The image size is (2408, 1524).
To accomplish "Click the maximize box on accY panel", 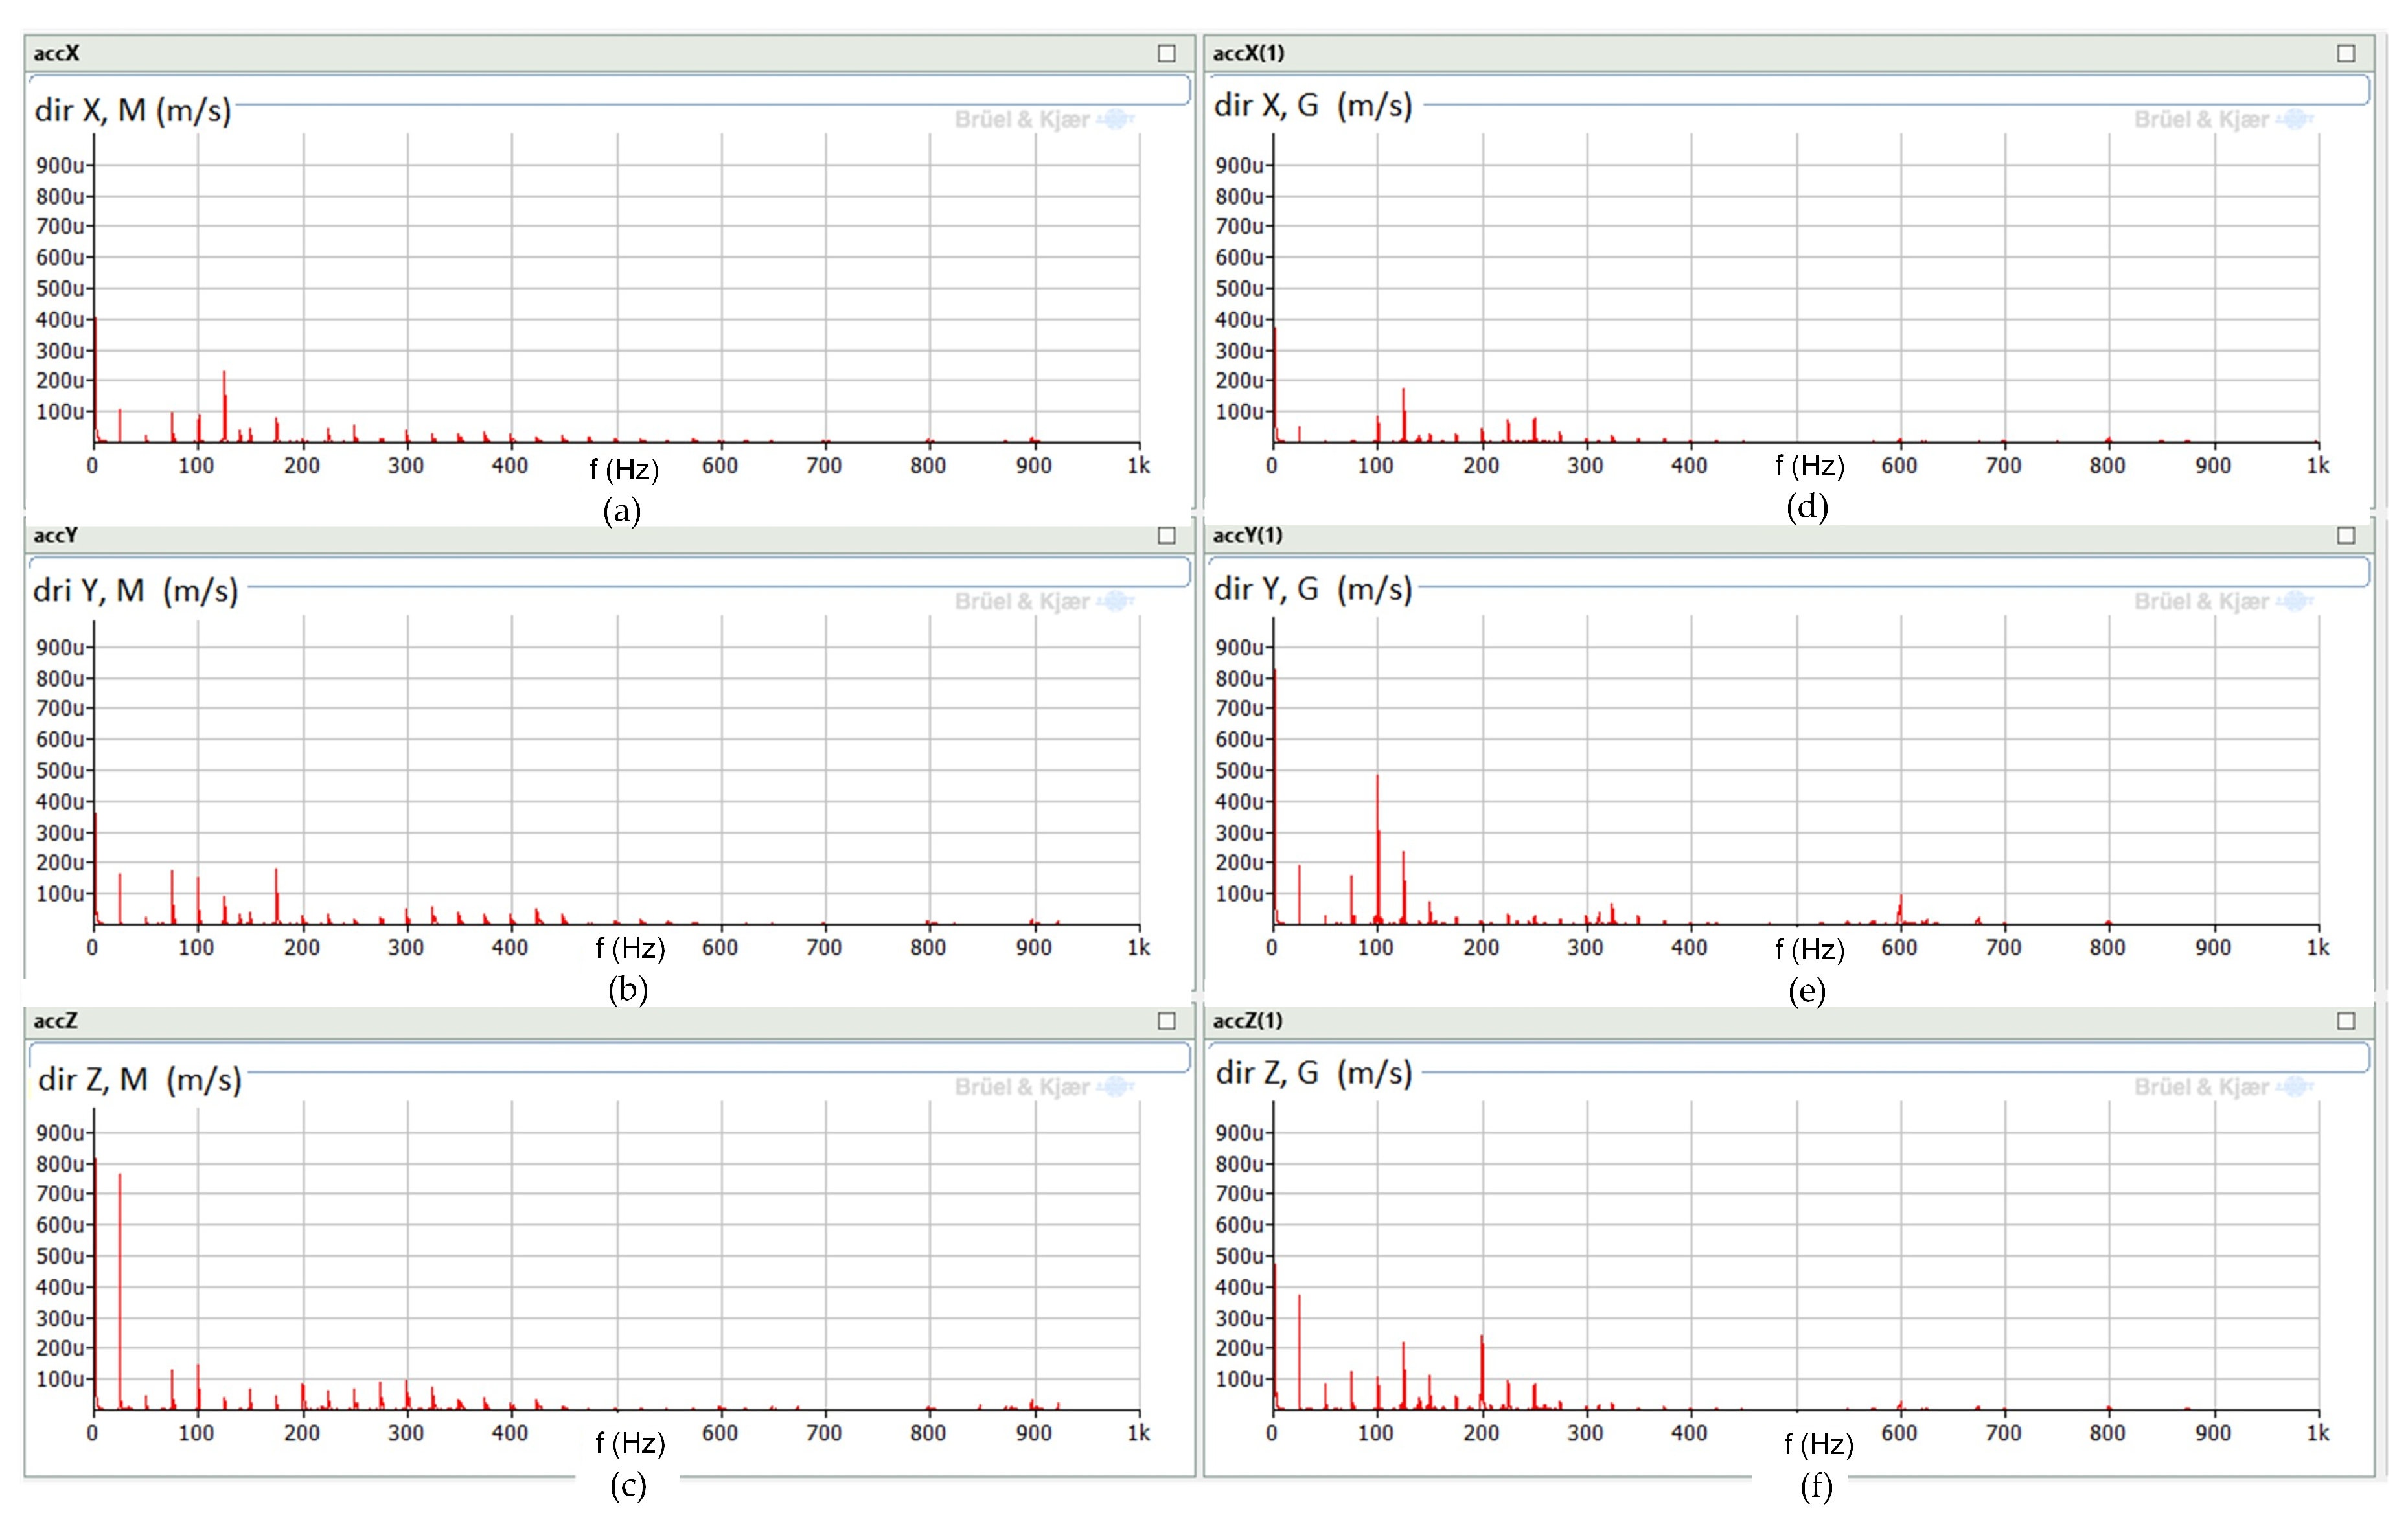I will click(1166, 536).
